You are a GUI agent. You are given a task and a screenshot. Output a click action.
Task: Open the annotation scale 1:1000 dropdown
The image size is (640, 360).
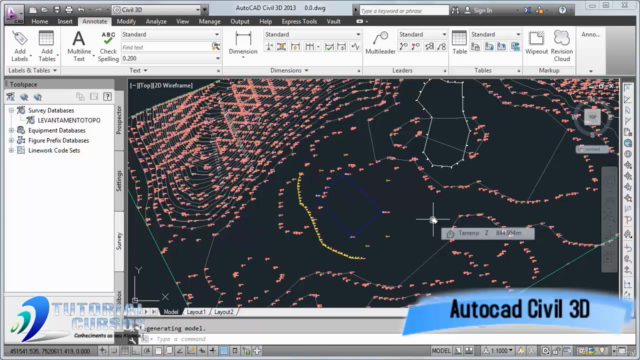tap(498, 351)
